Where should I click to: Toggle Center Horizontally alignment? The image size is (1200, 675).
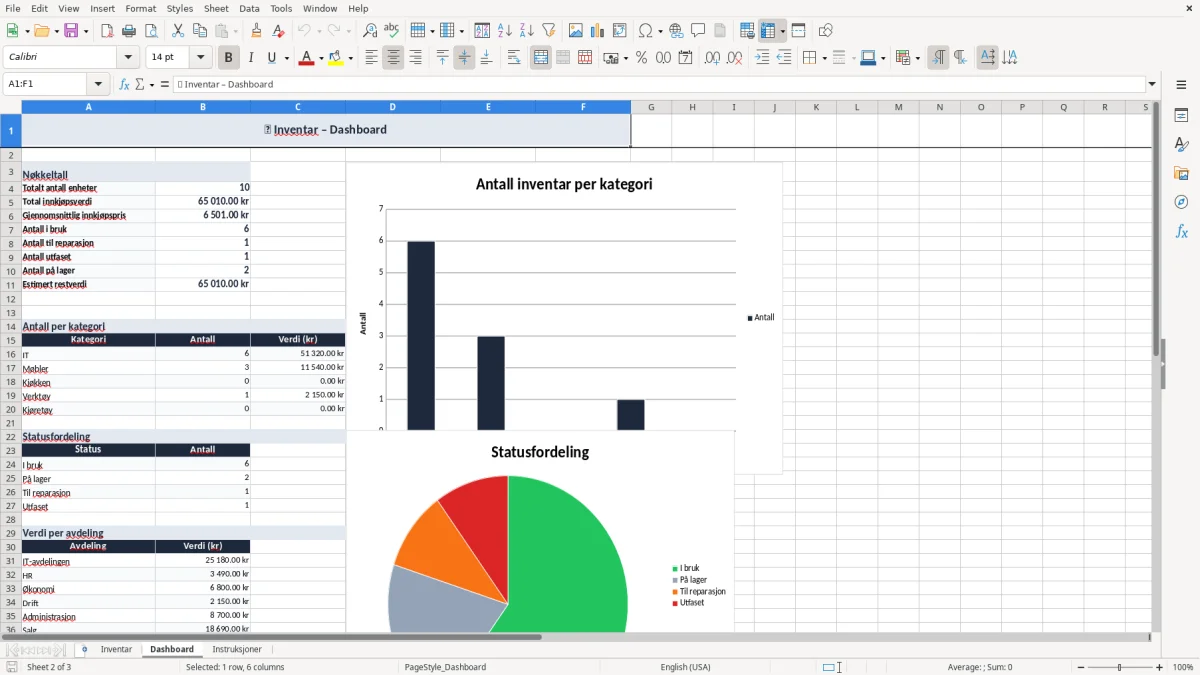pyautogui.click(x=393, y=58)
